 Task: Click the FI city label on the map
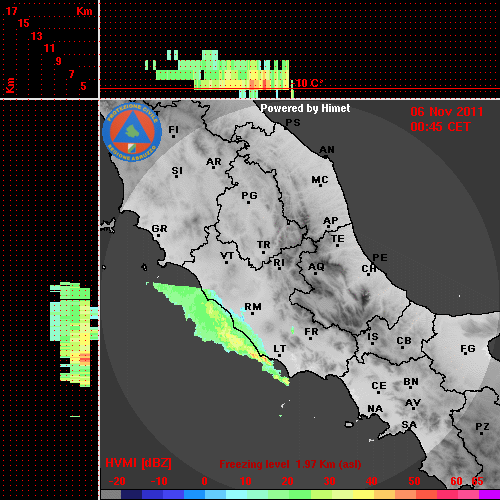(x=173, y=130)
